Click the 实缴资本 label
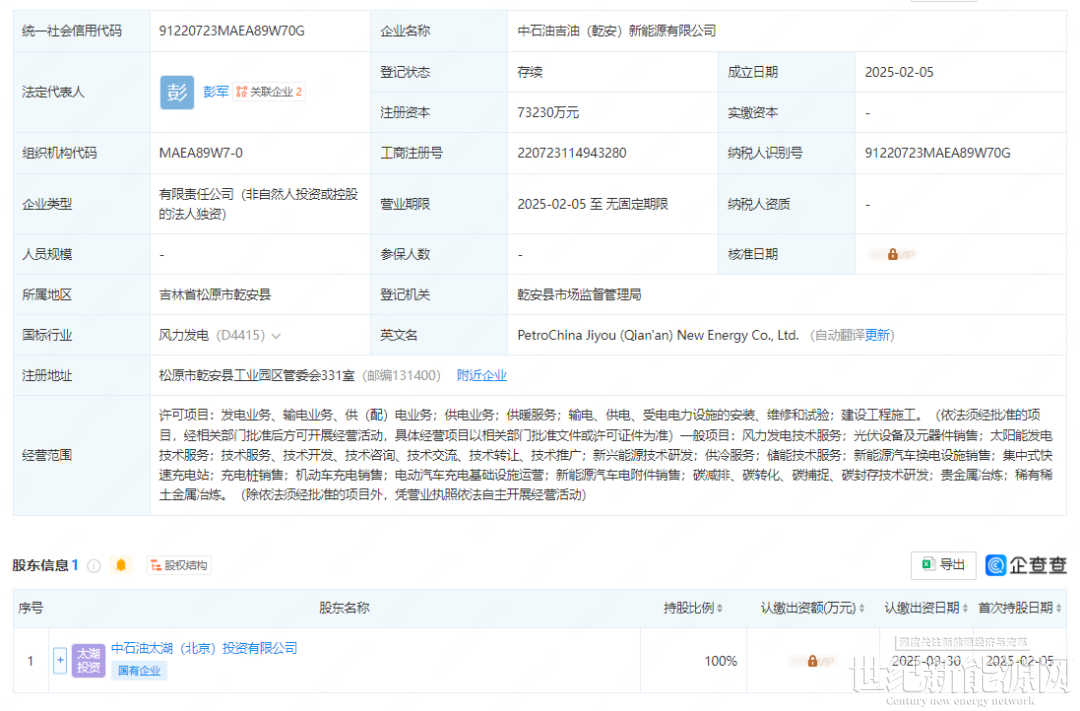Screen dimensions: 1080x711 (x=753, y=112)
